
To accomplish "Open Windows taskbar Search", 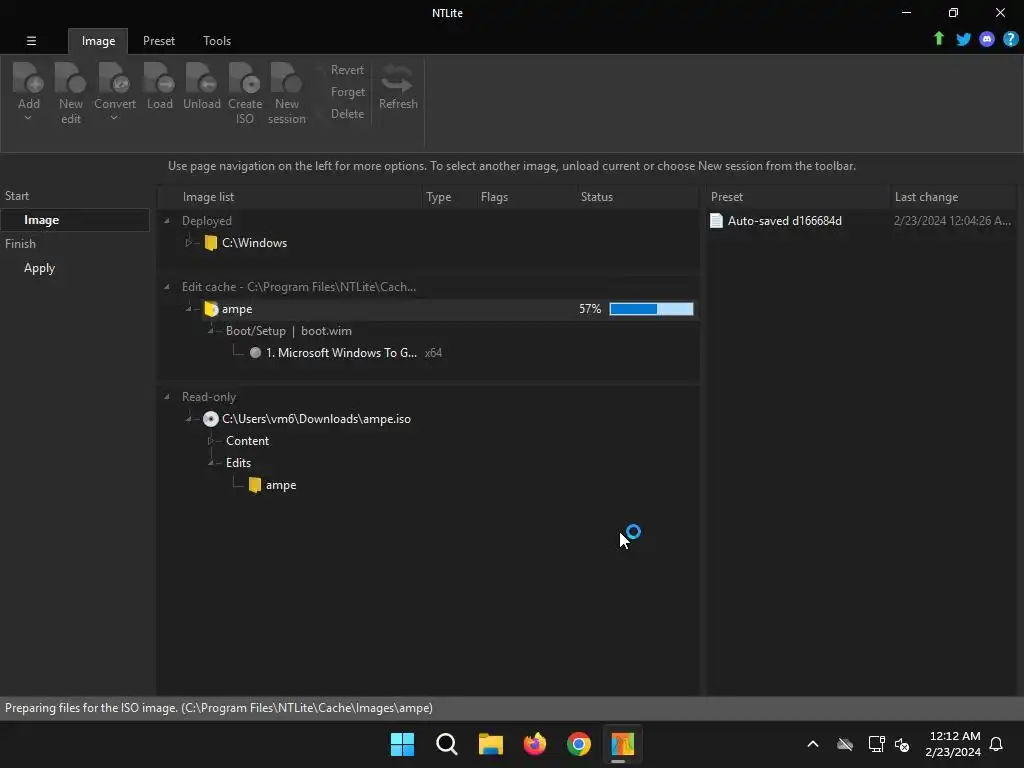I will click(x=447, y=744).
